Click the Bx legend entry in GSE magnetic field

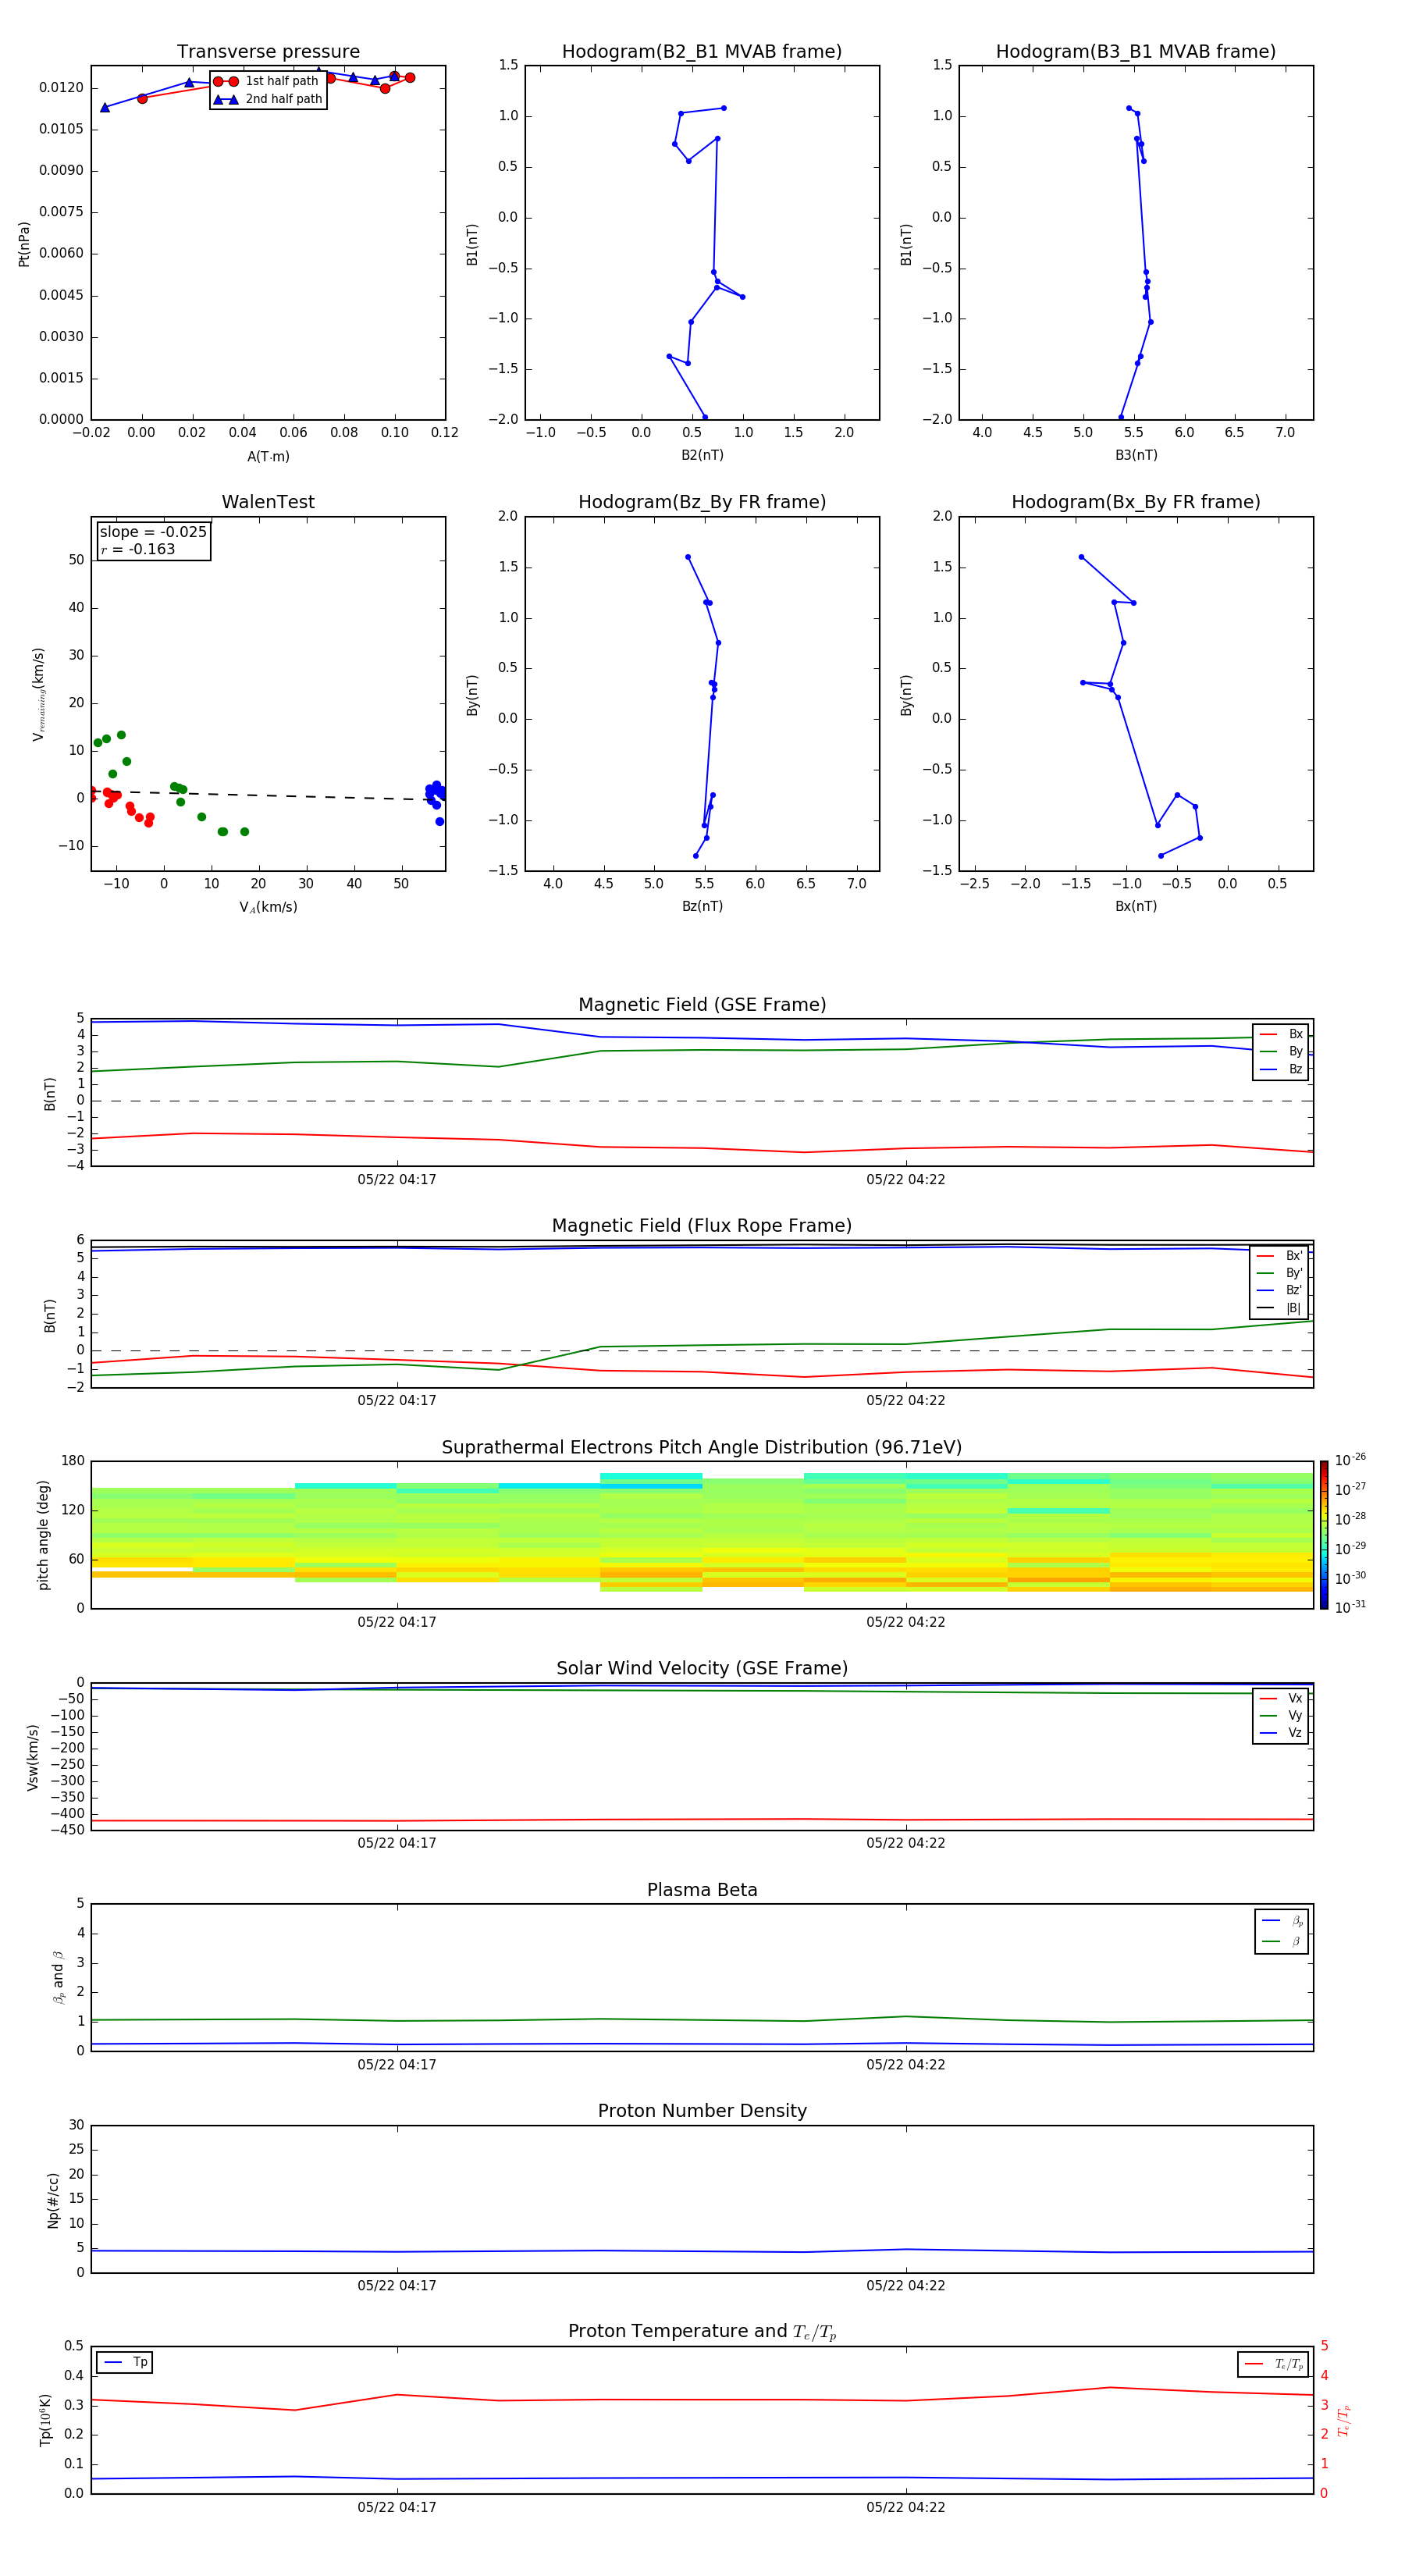pos(1281,1035)
